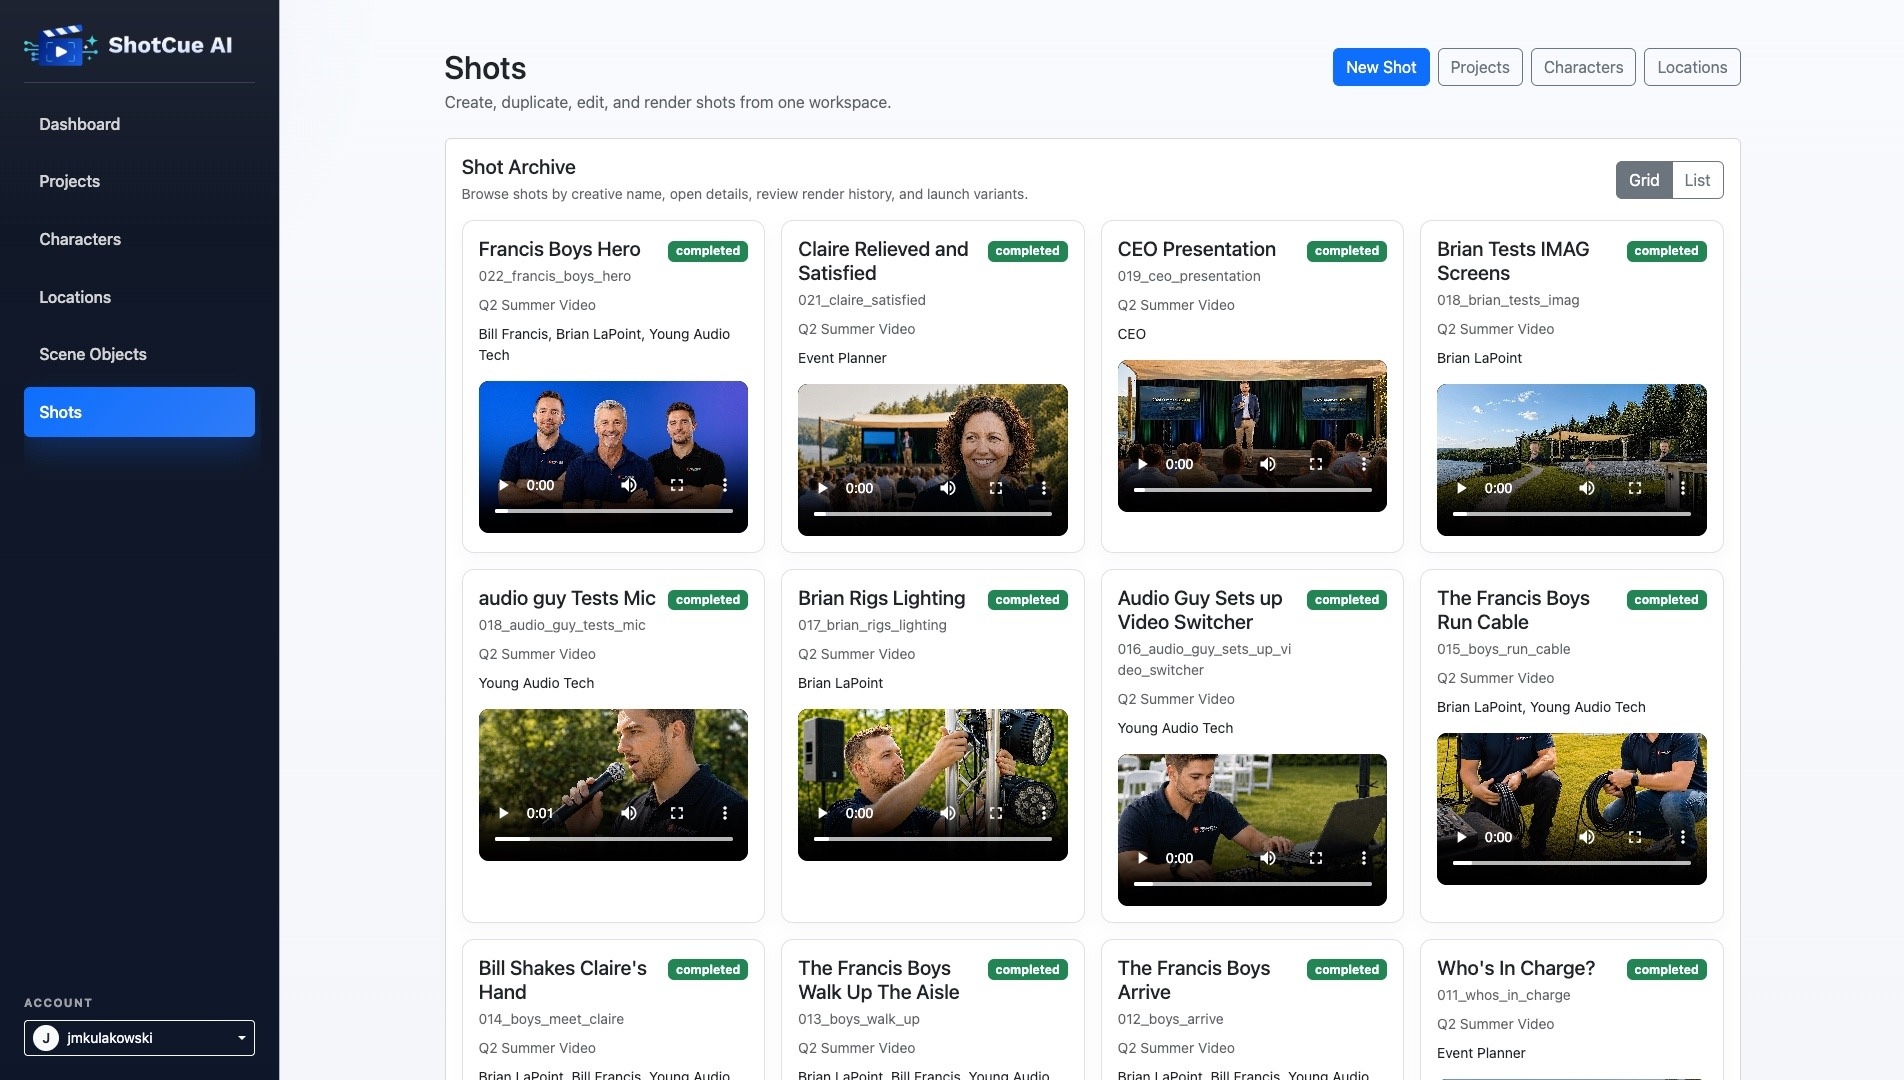Viewport: 1904px width, 1080px height.
Task: Play the CEO Presentation video
Action: coord(1142,464)
